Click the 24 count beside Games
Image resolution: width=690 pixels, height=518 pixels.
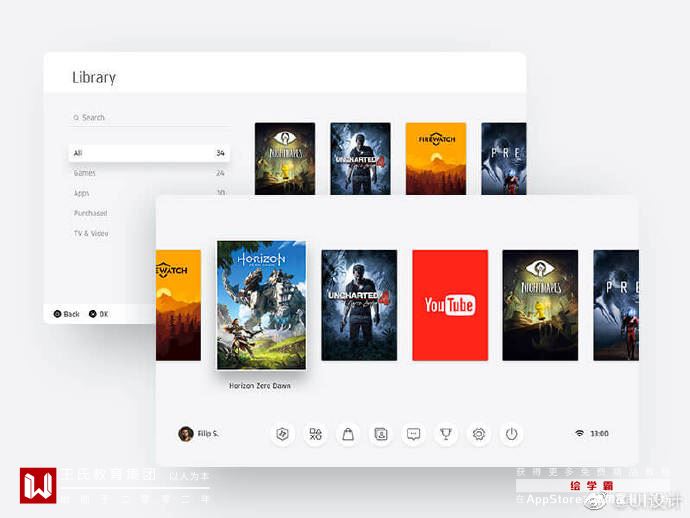220,173
